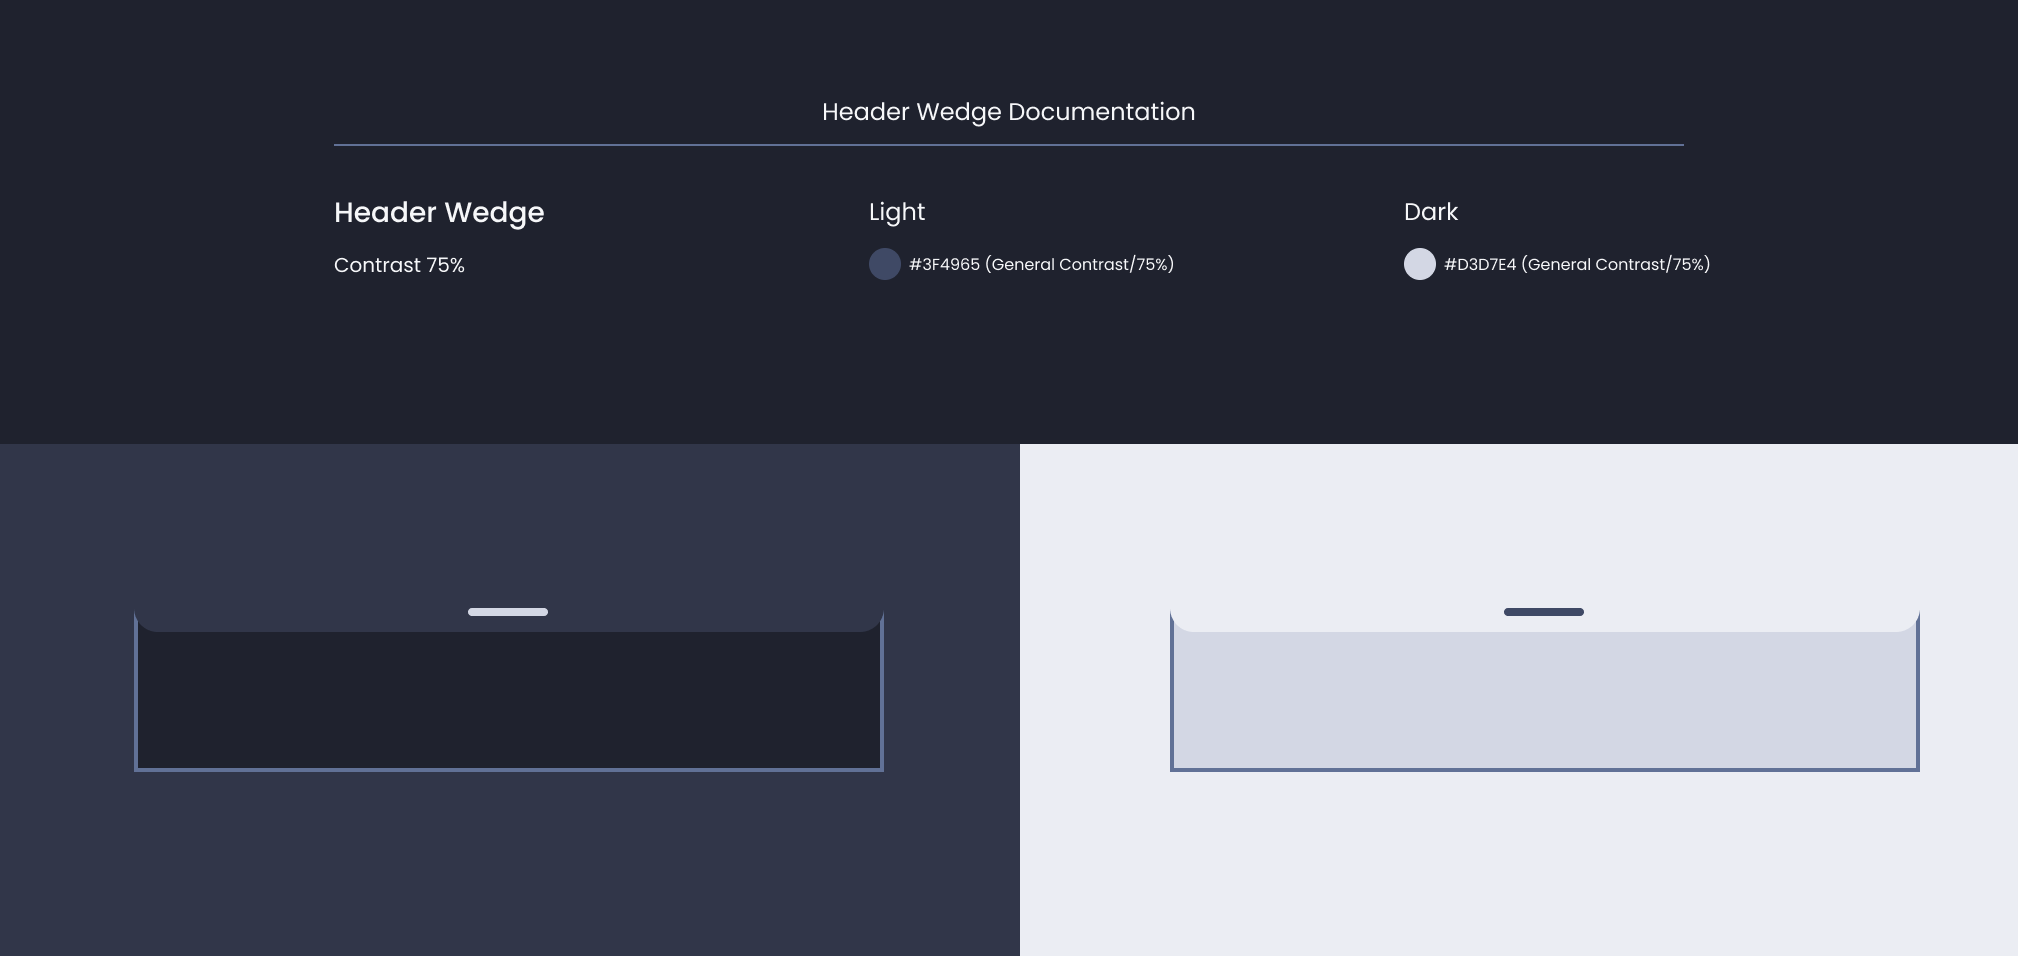The height and width of the screenshot is (956, 2018).
Task: Click the 'Light' column heading
Action: pos(897,212)
